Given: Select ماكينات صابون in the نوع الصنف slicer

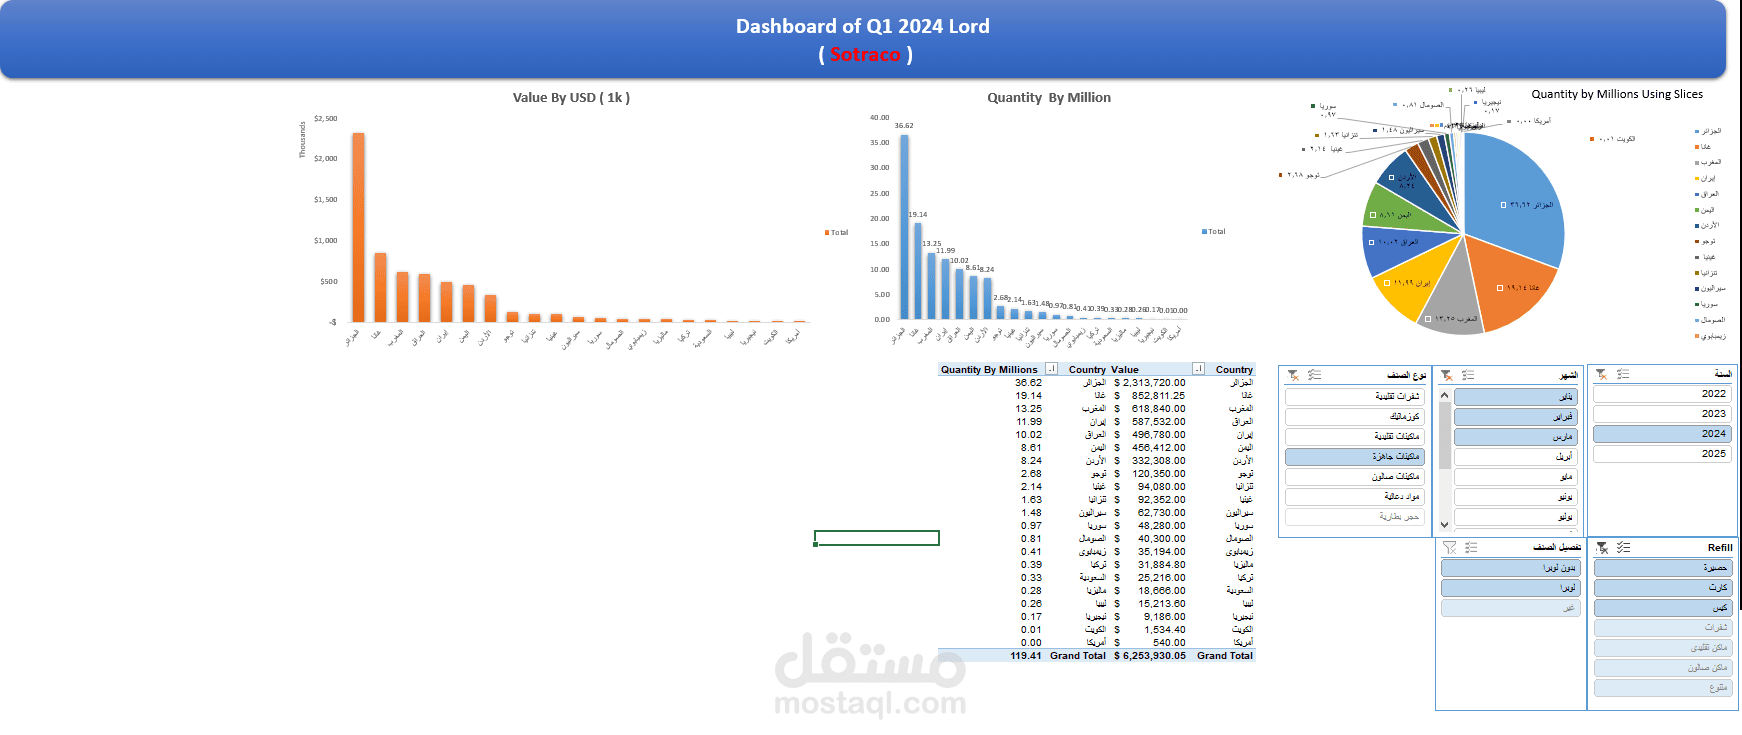Looking at the screenshot, I should tap(1355, 477).
